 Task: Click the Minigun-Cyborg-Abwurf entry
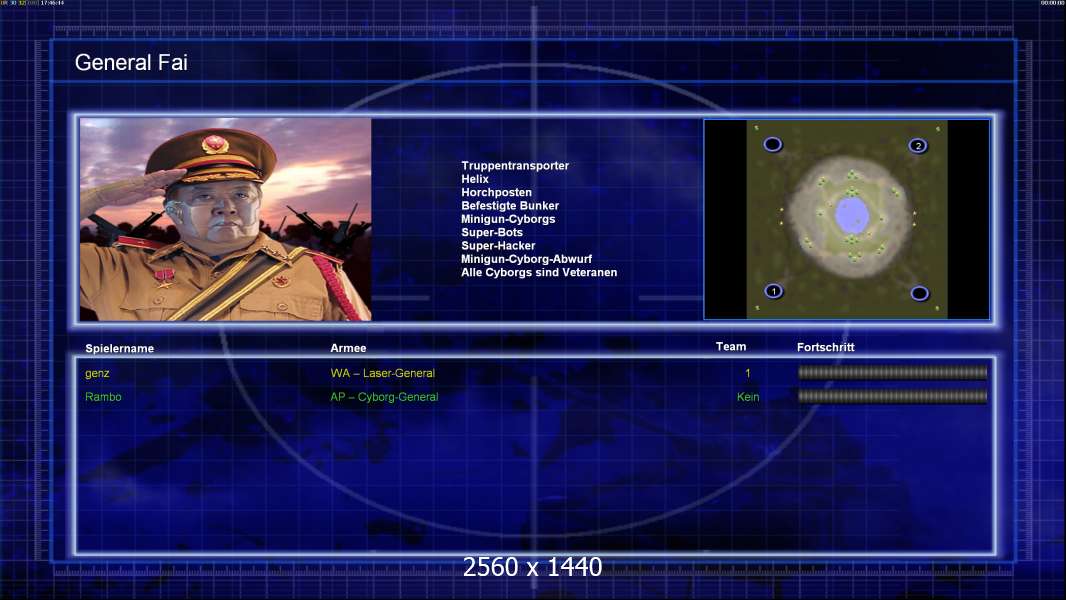point(526,259)
